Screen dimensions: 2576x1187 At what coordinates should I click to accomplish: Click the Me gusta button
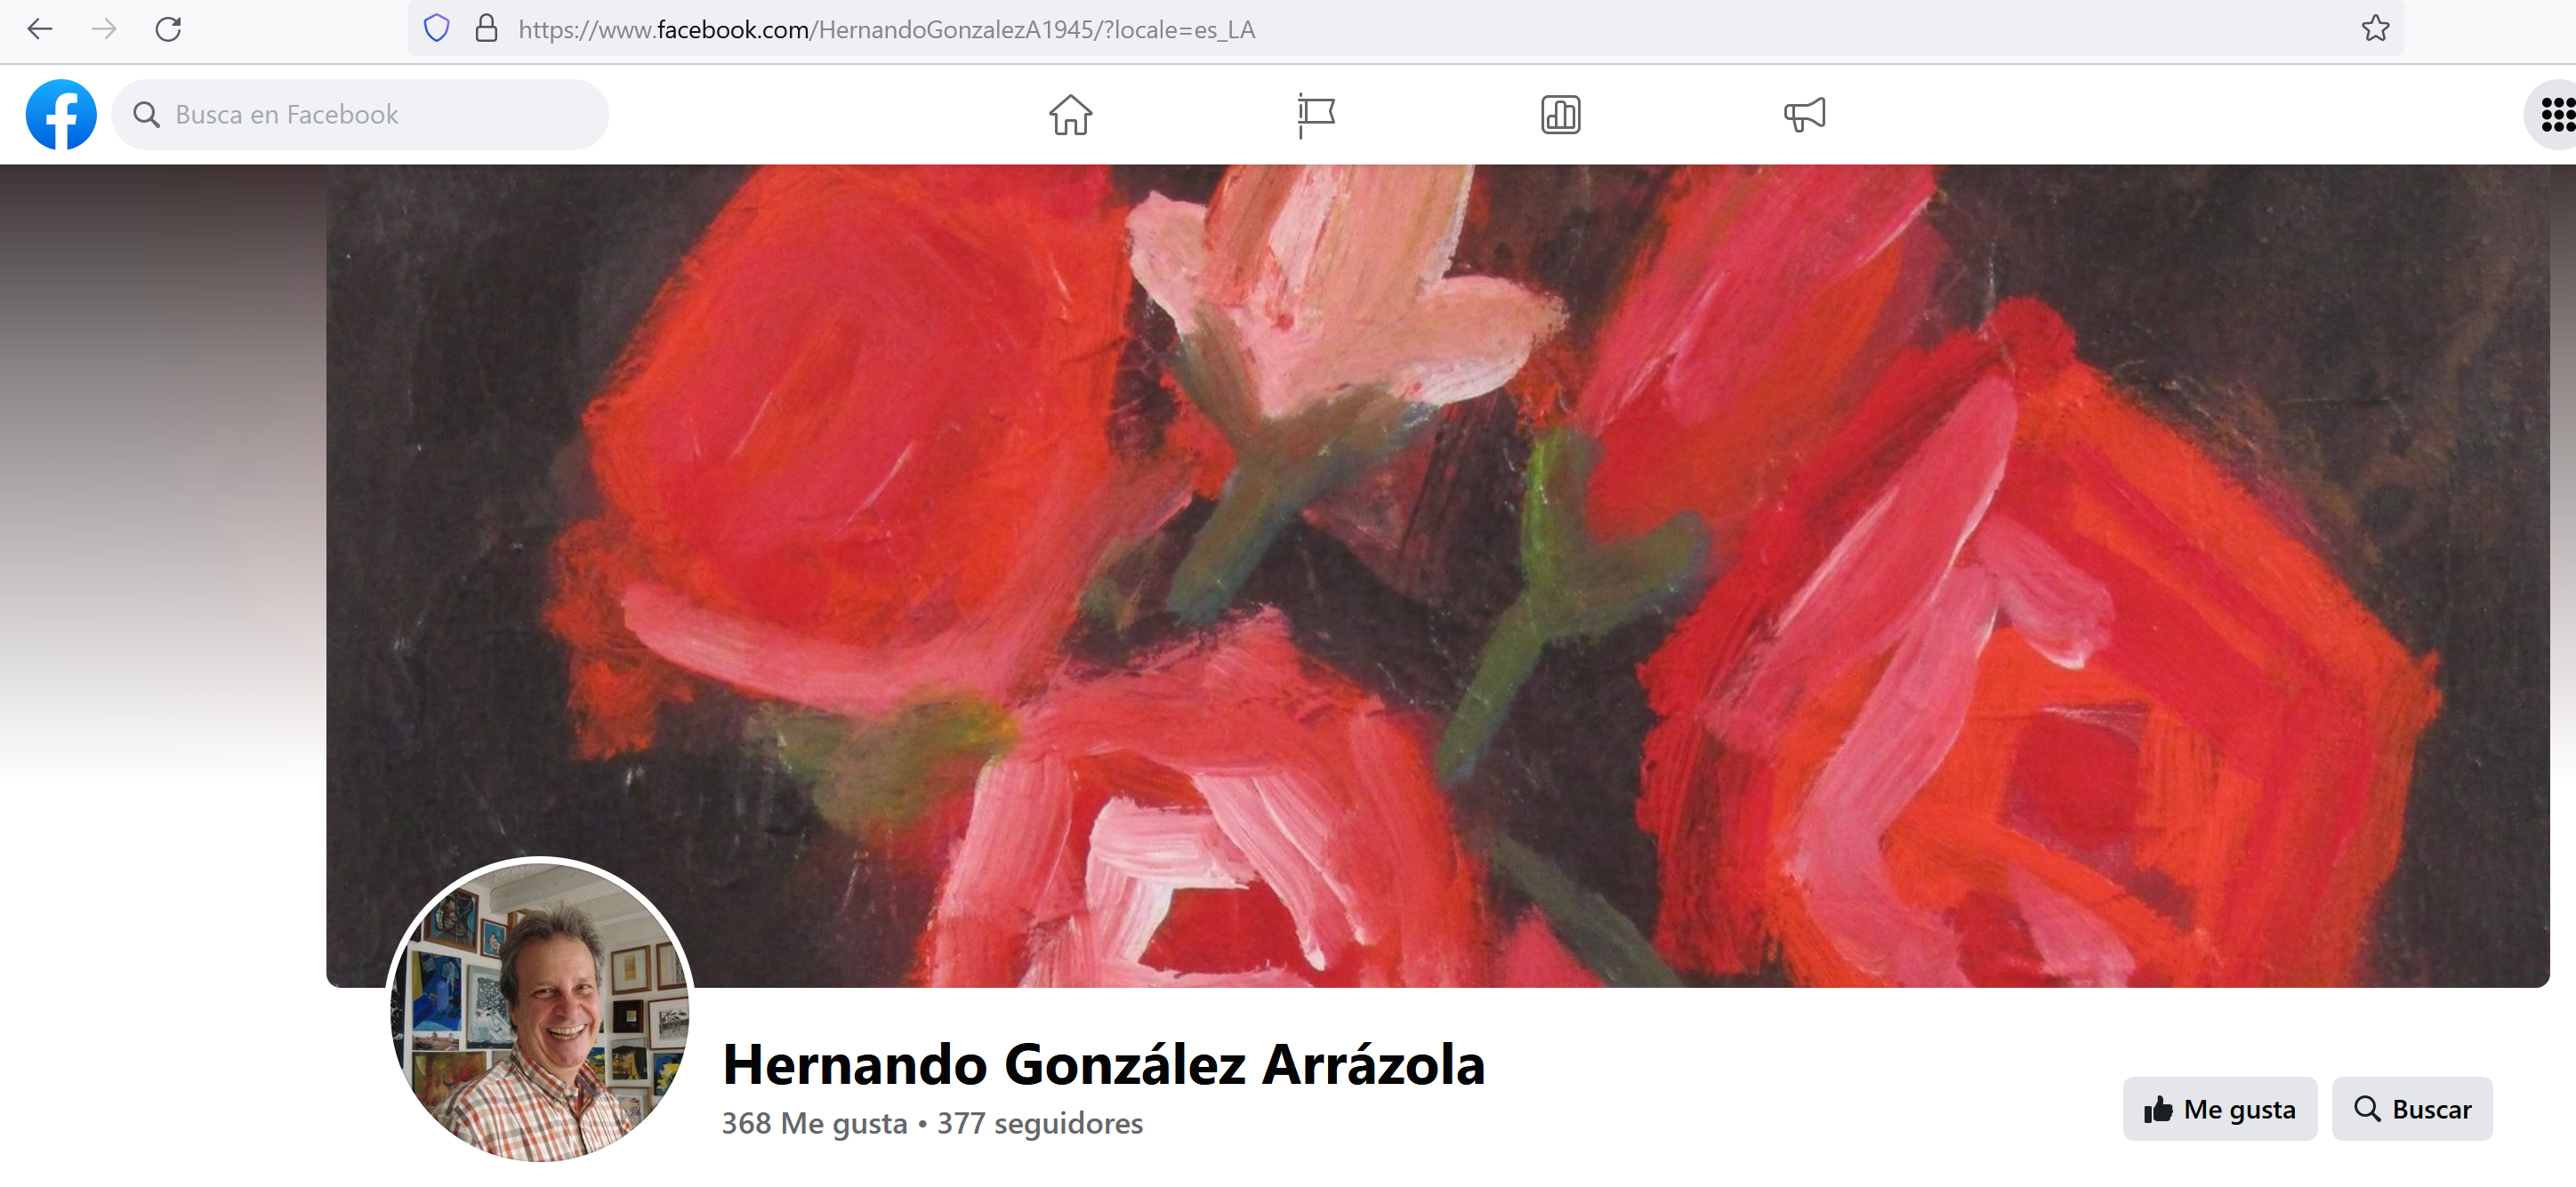[x=2220, y=1108]
